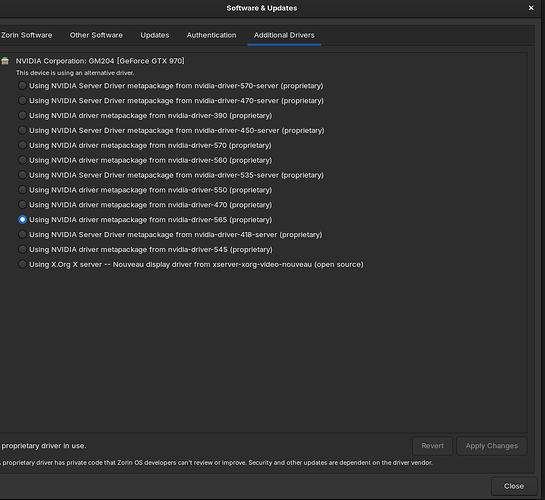Select the Additional Drivers tab

click(284, 35)
